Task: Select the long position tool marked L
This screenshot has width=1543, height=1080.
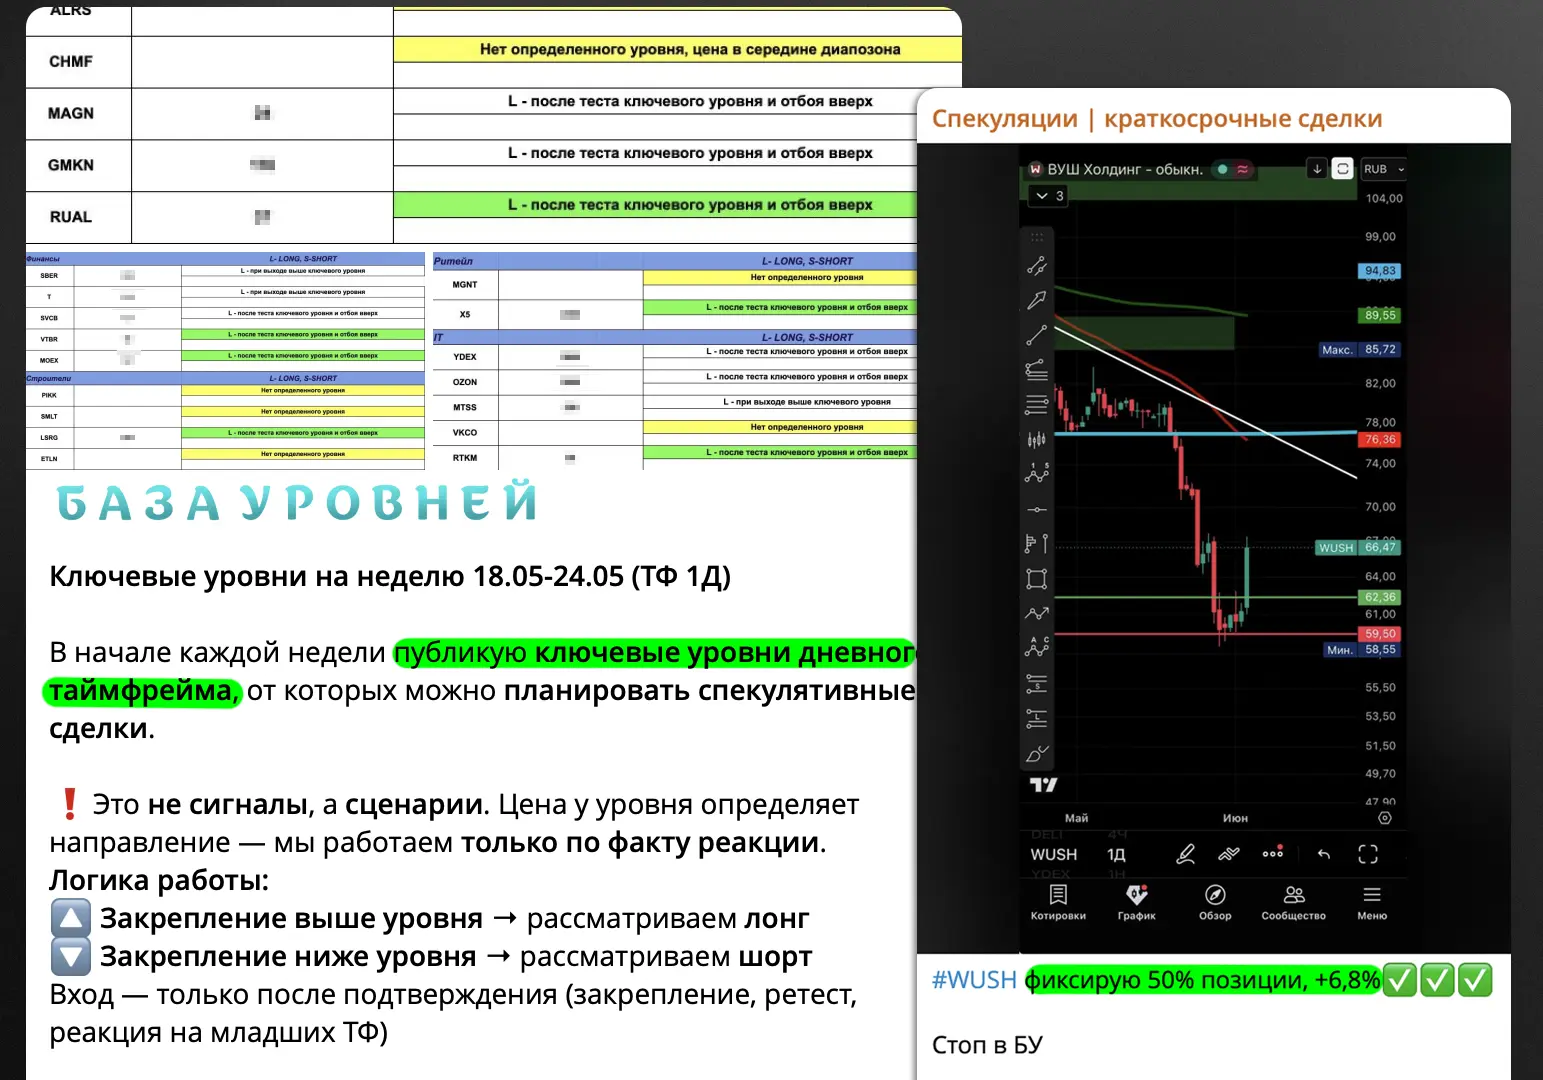Action: coord(1037,718)
